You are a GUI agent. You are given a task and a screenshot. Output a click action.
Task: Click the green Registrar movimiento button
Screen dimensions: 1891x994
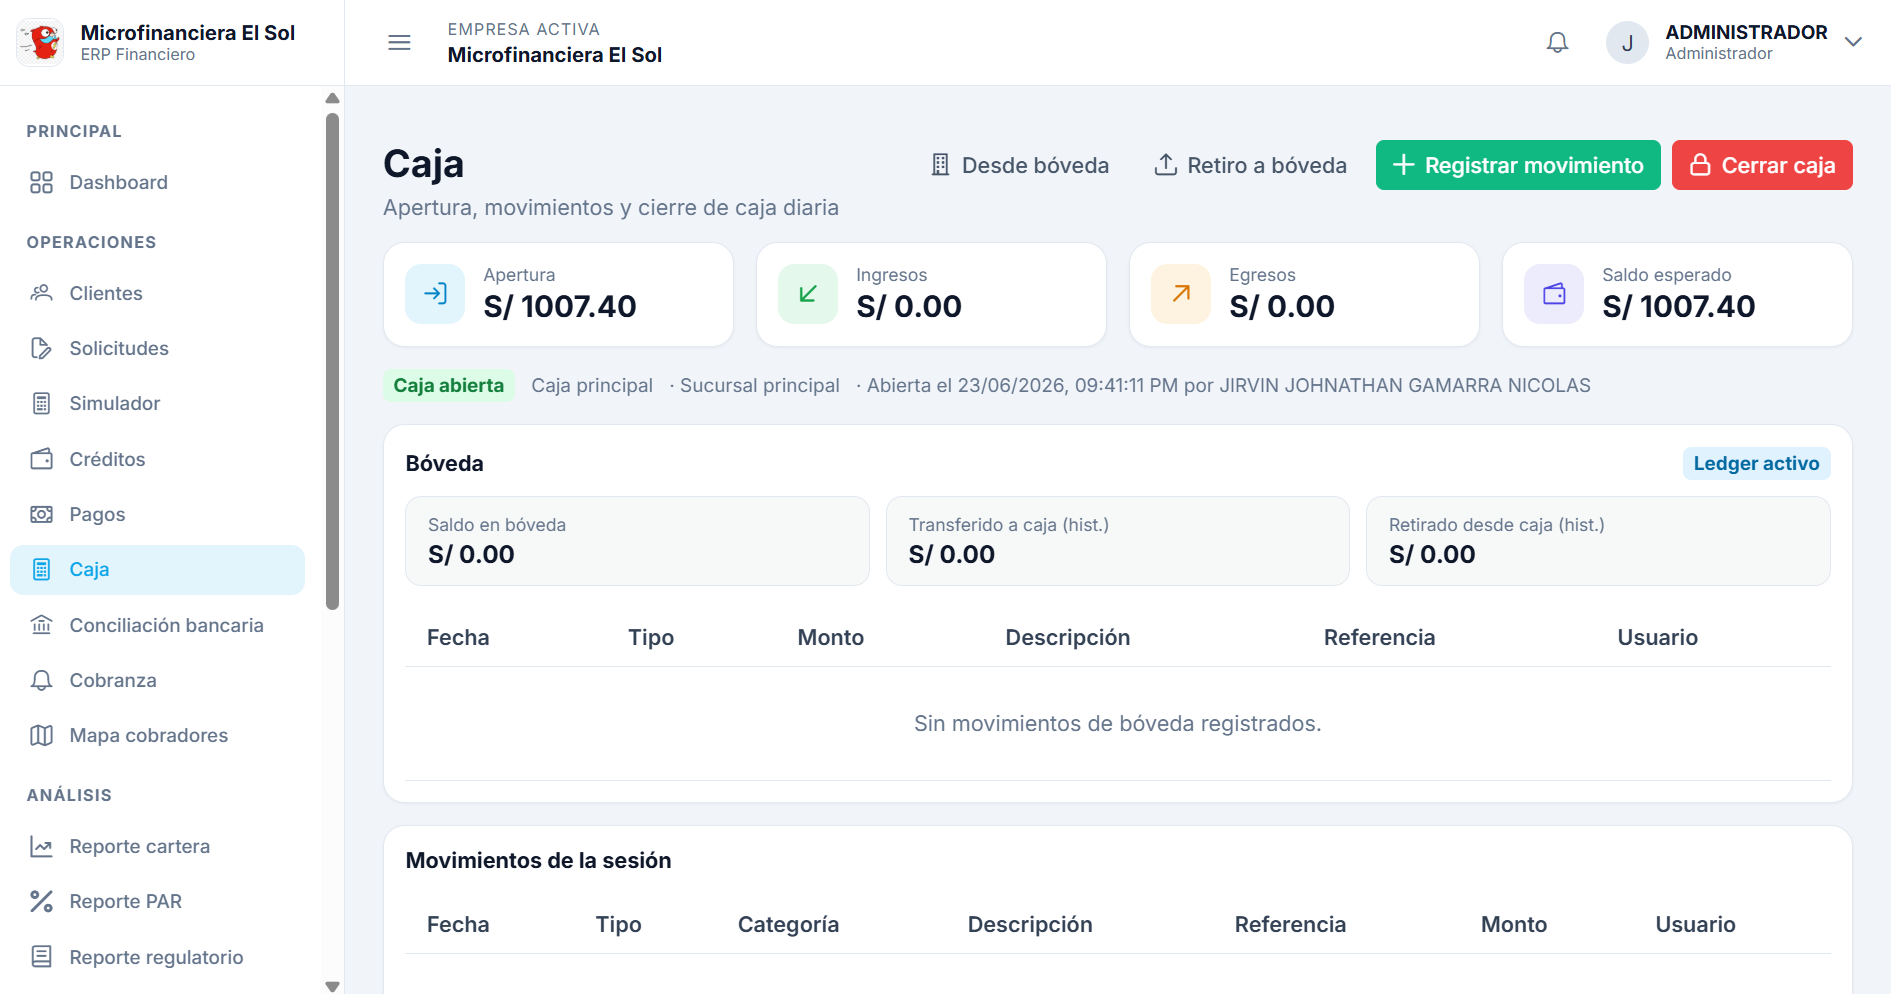tap(1518, 165)
